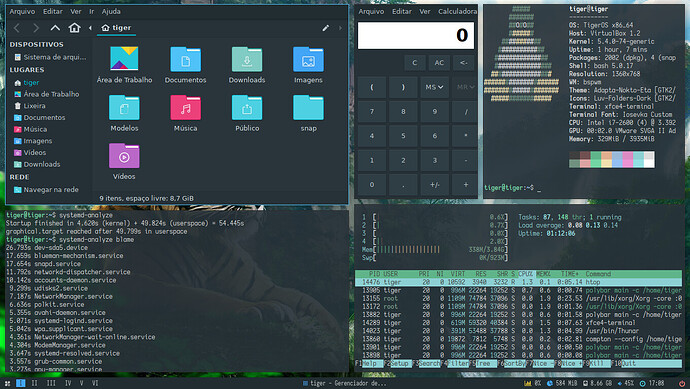Open Música in the sidebar

click(30, 129)
